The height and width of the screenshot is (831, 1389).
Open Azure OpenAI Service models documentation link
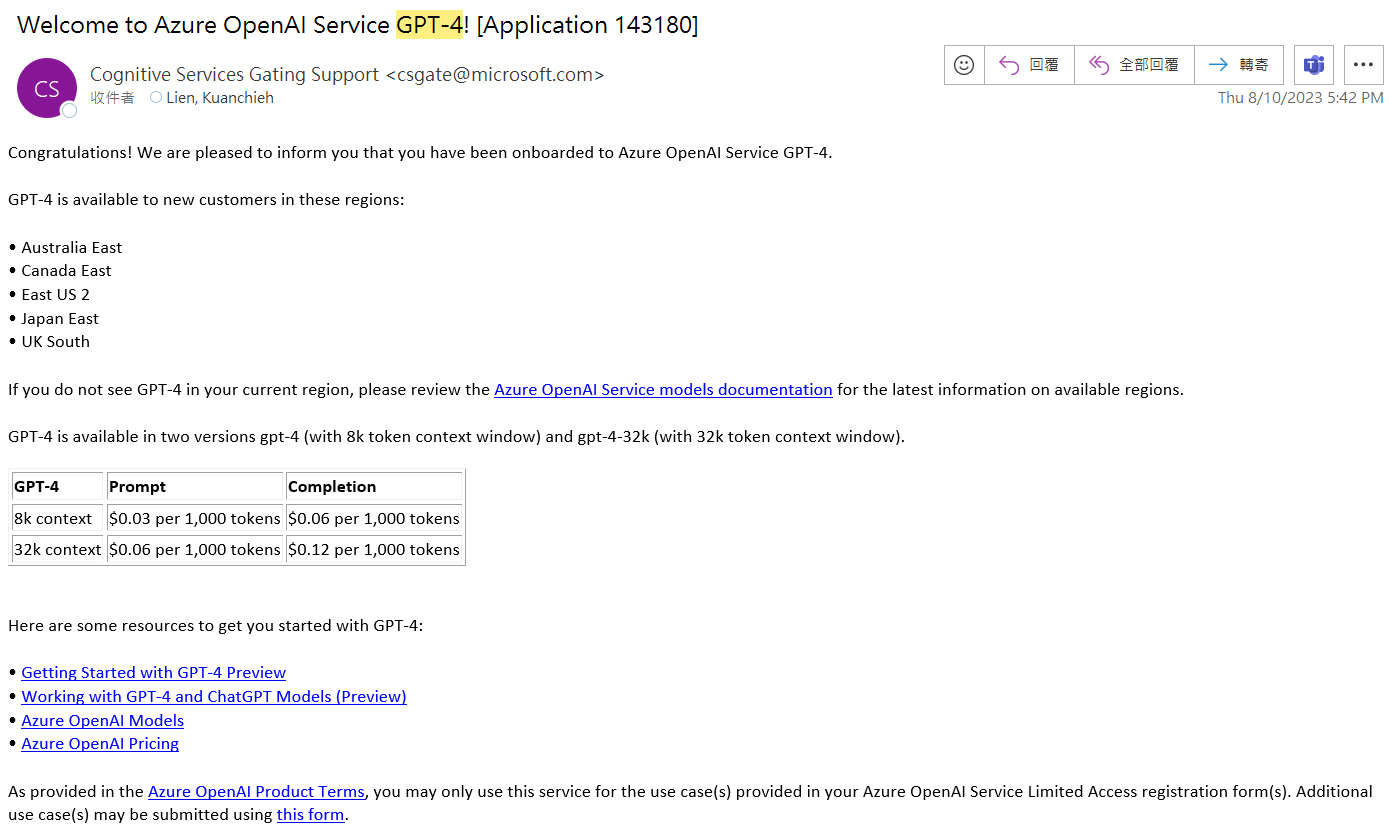[x=663, y=390]
